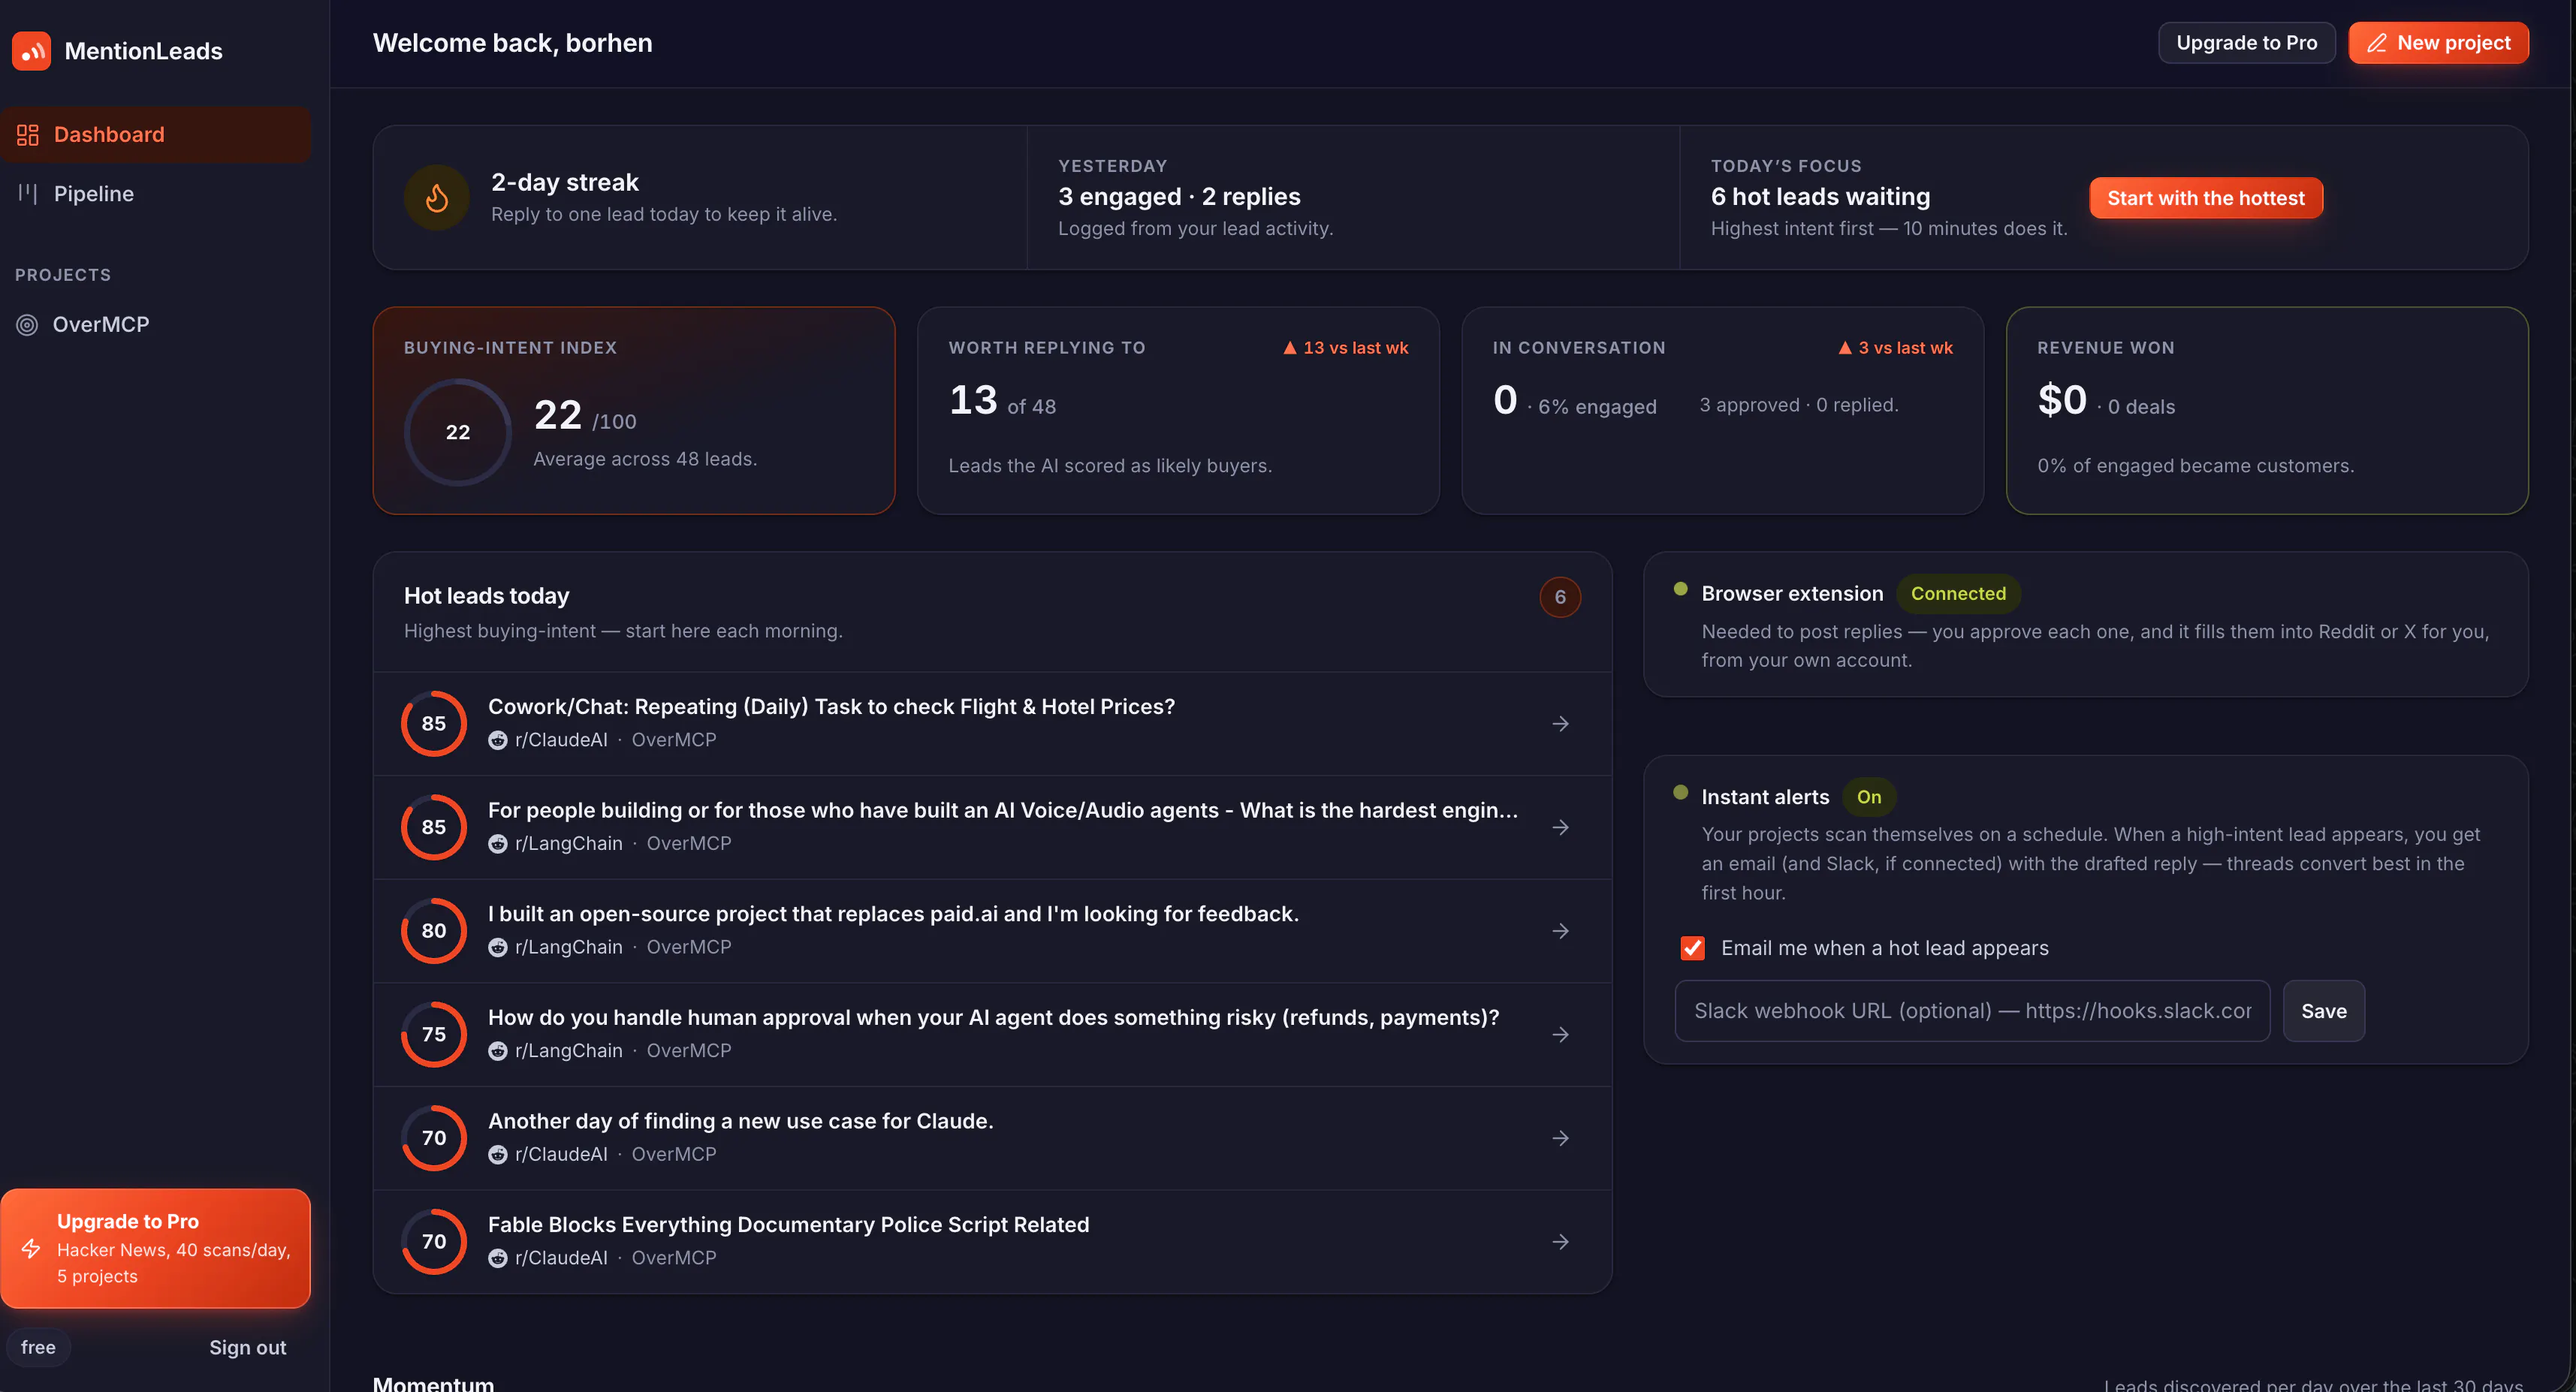The width and height of the screenshot is (2576, 1392).
Task: Click the Instant alerts On badge
Action: tap(1869, 797)
